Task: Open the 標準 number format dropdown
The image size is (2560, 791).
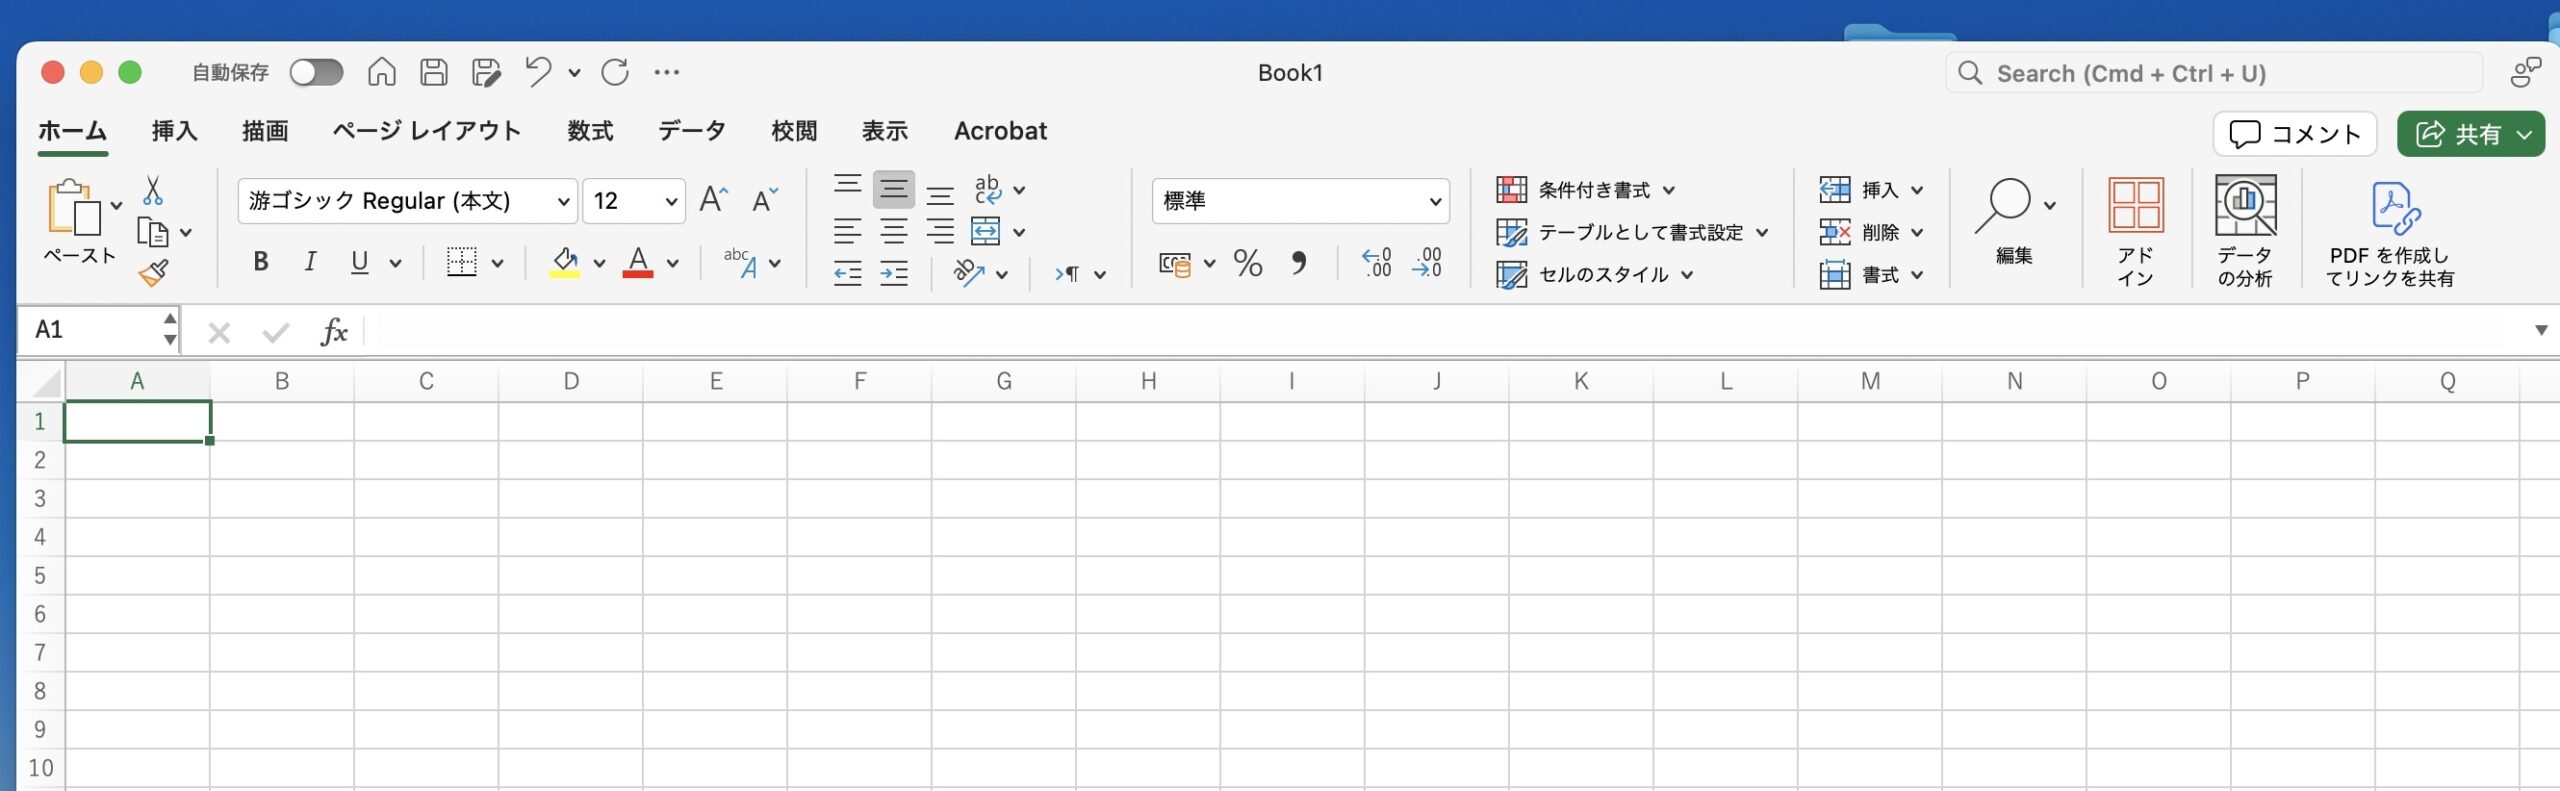Action: [1300, 201]
